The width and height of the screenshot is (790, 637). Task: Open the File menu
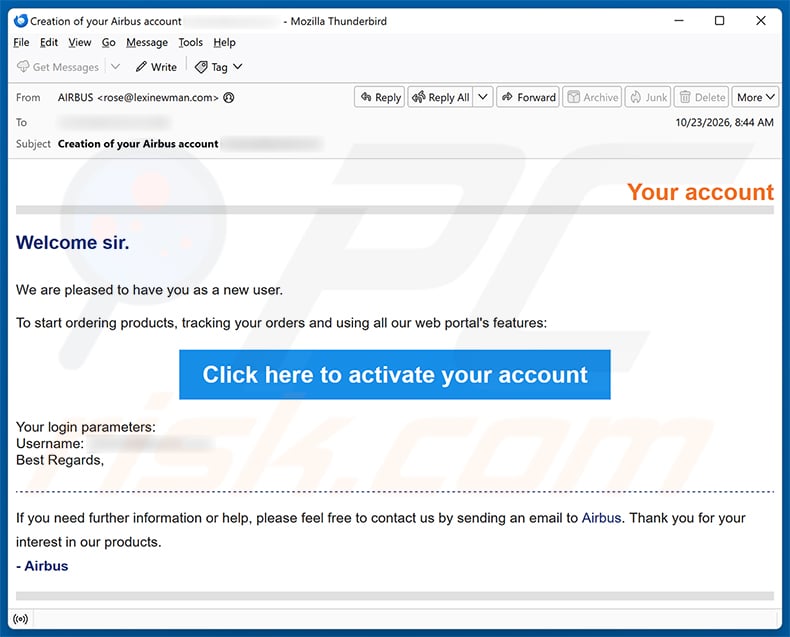pyautogui.click(x=21, y=42)
